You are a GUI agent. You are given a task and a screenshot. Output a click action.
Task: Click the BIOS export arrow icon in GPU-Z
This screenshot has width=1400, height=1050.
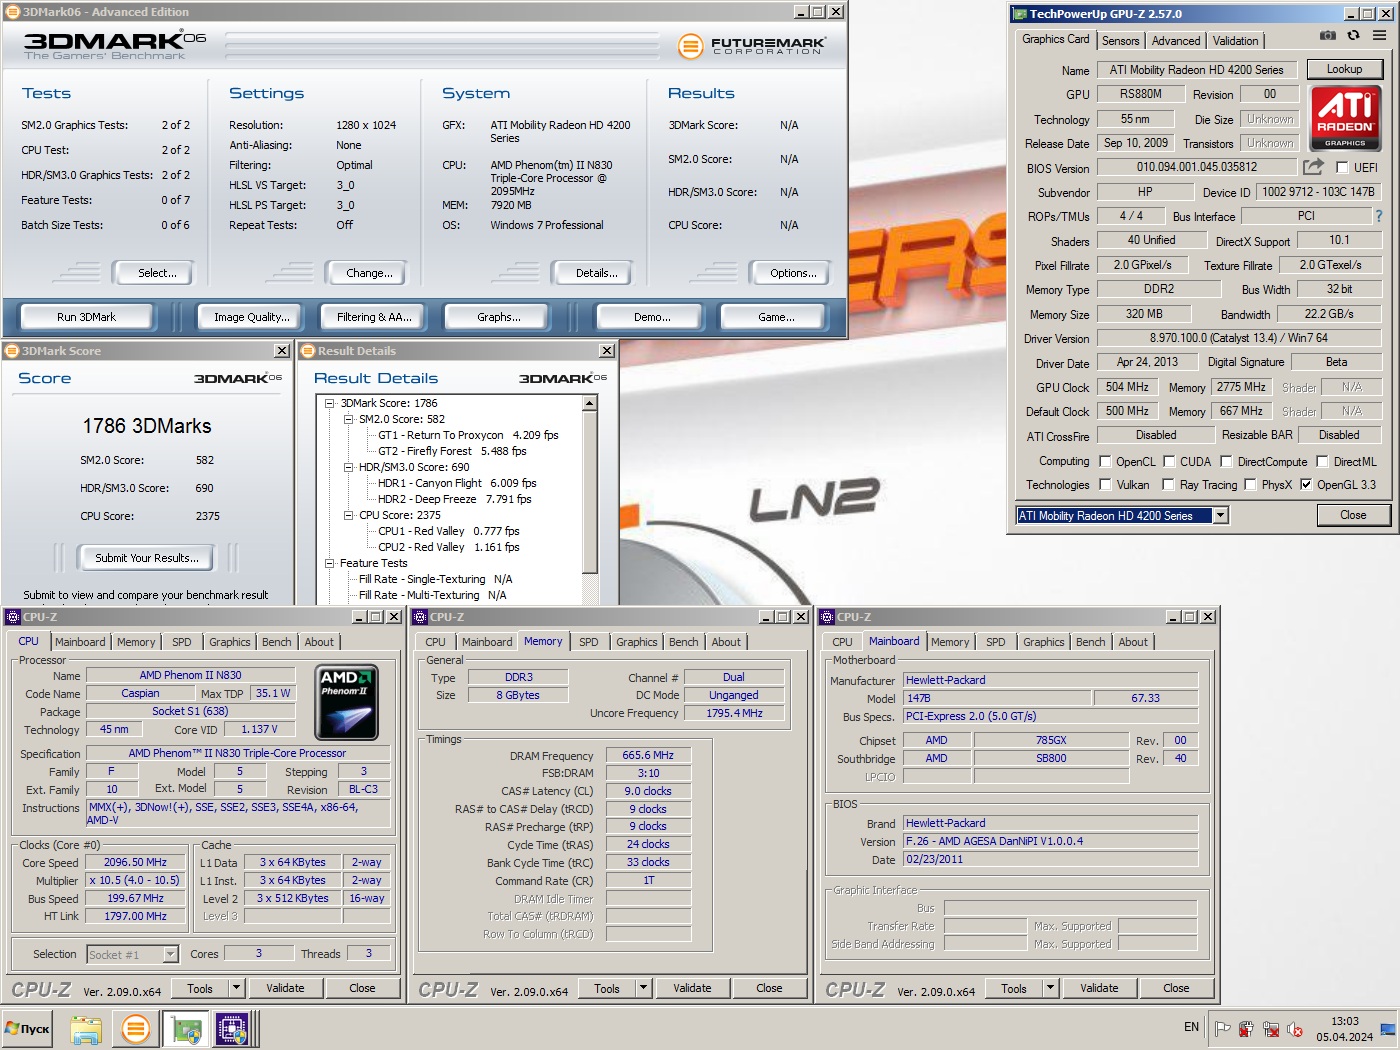[1313, 167]
